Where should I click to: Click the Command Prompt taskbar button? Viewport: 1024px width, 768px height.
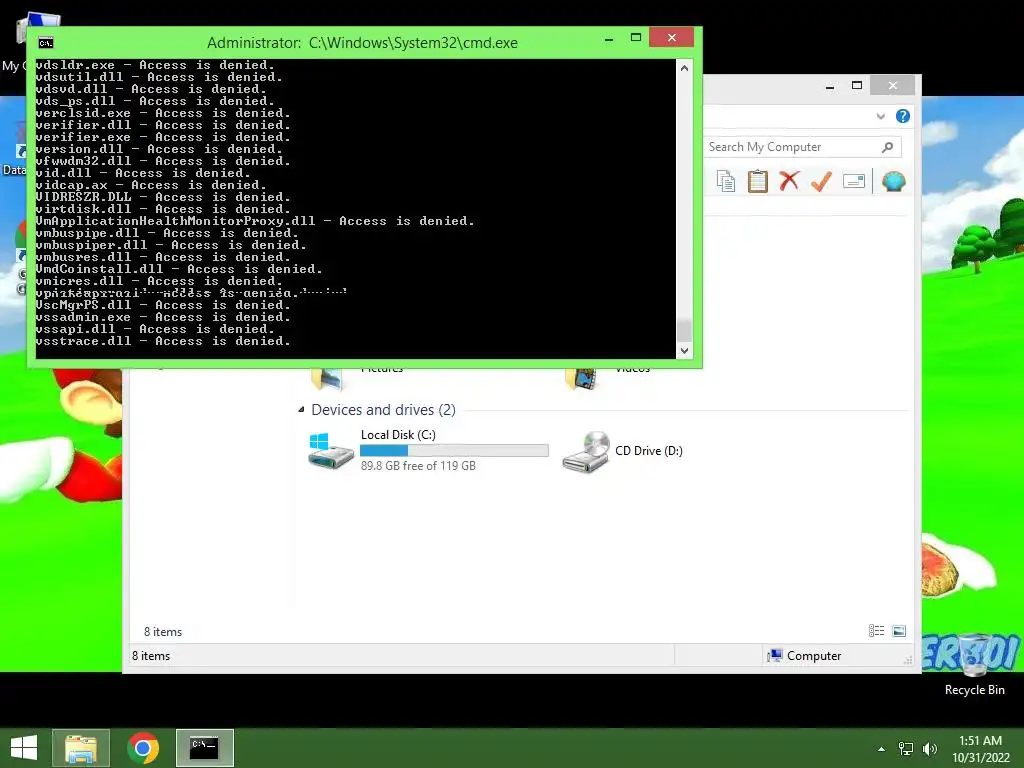click(204, 748)
